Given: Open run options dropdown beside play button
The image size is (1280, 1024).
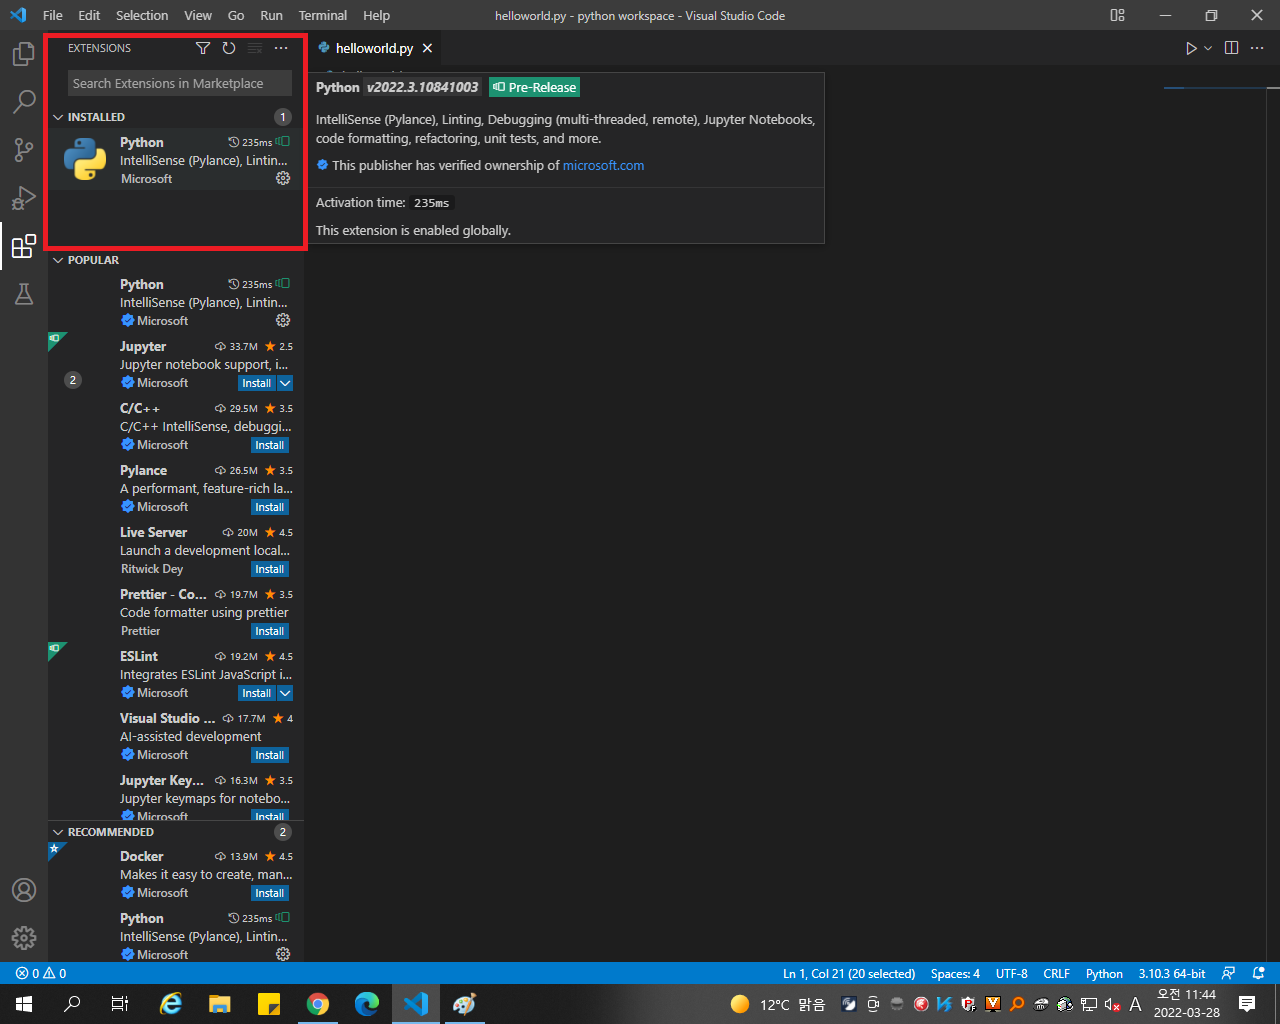Looking at the screenshot, I should point(1208,48).
